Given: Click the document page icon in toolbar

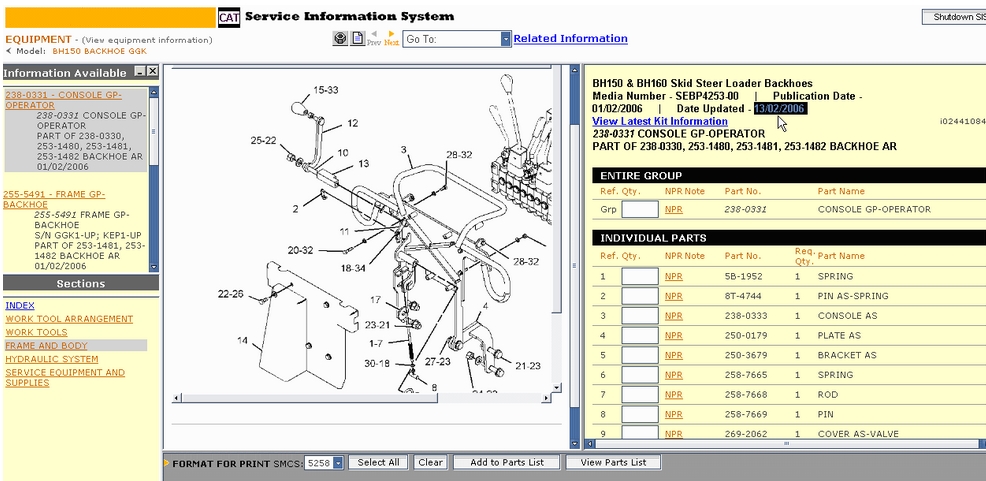Looking at the screenshot, I should (357, 39).
